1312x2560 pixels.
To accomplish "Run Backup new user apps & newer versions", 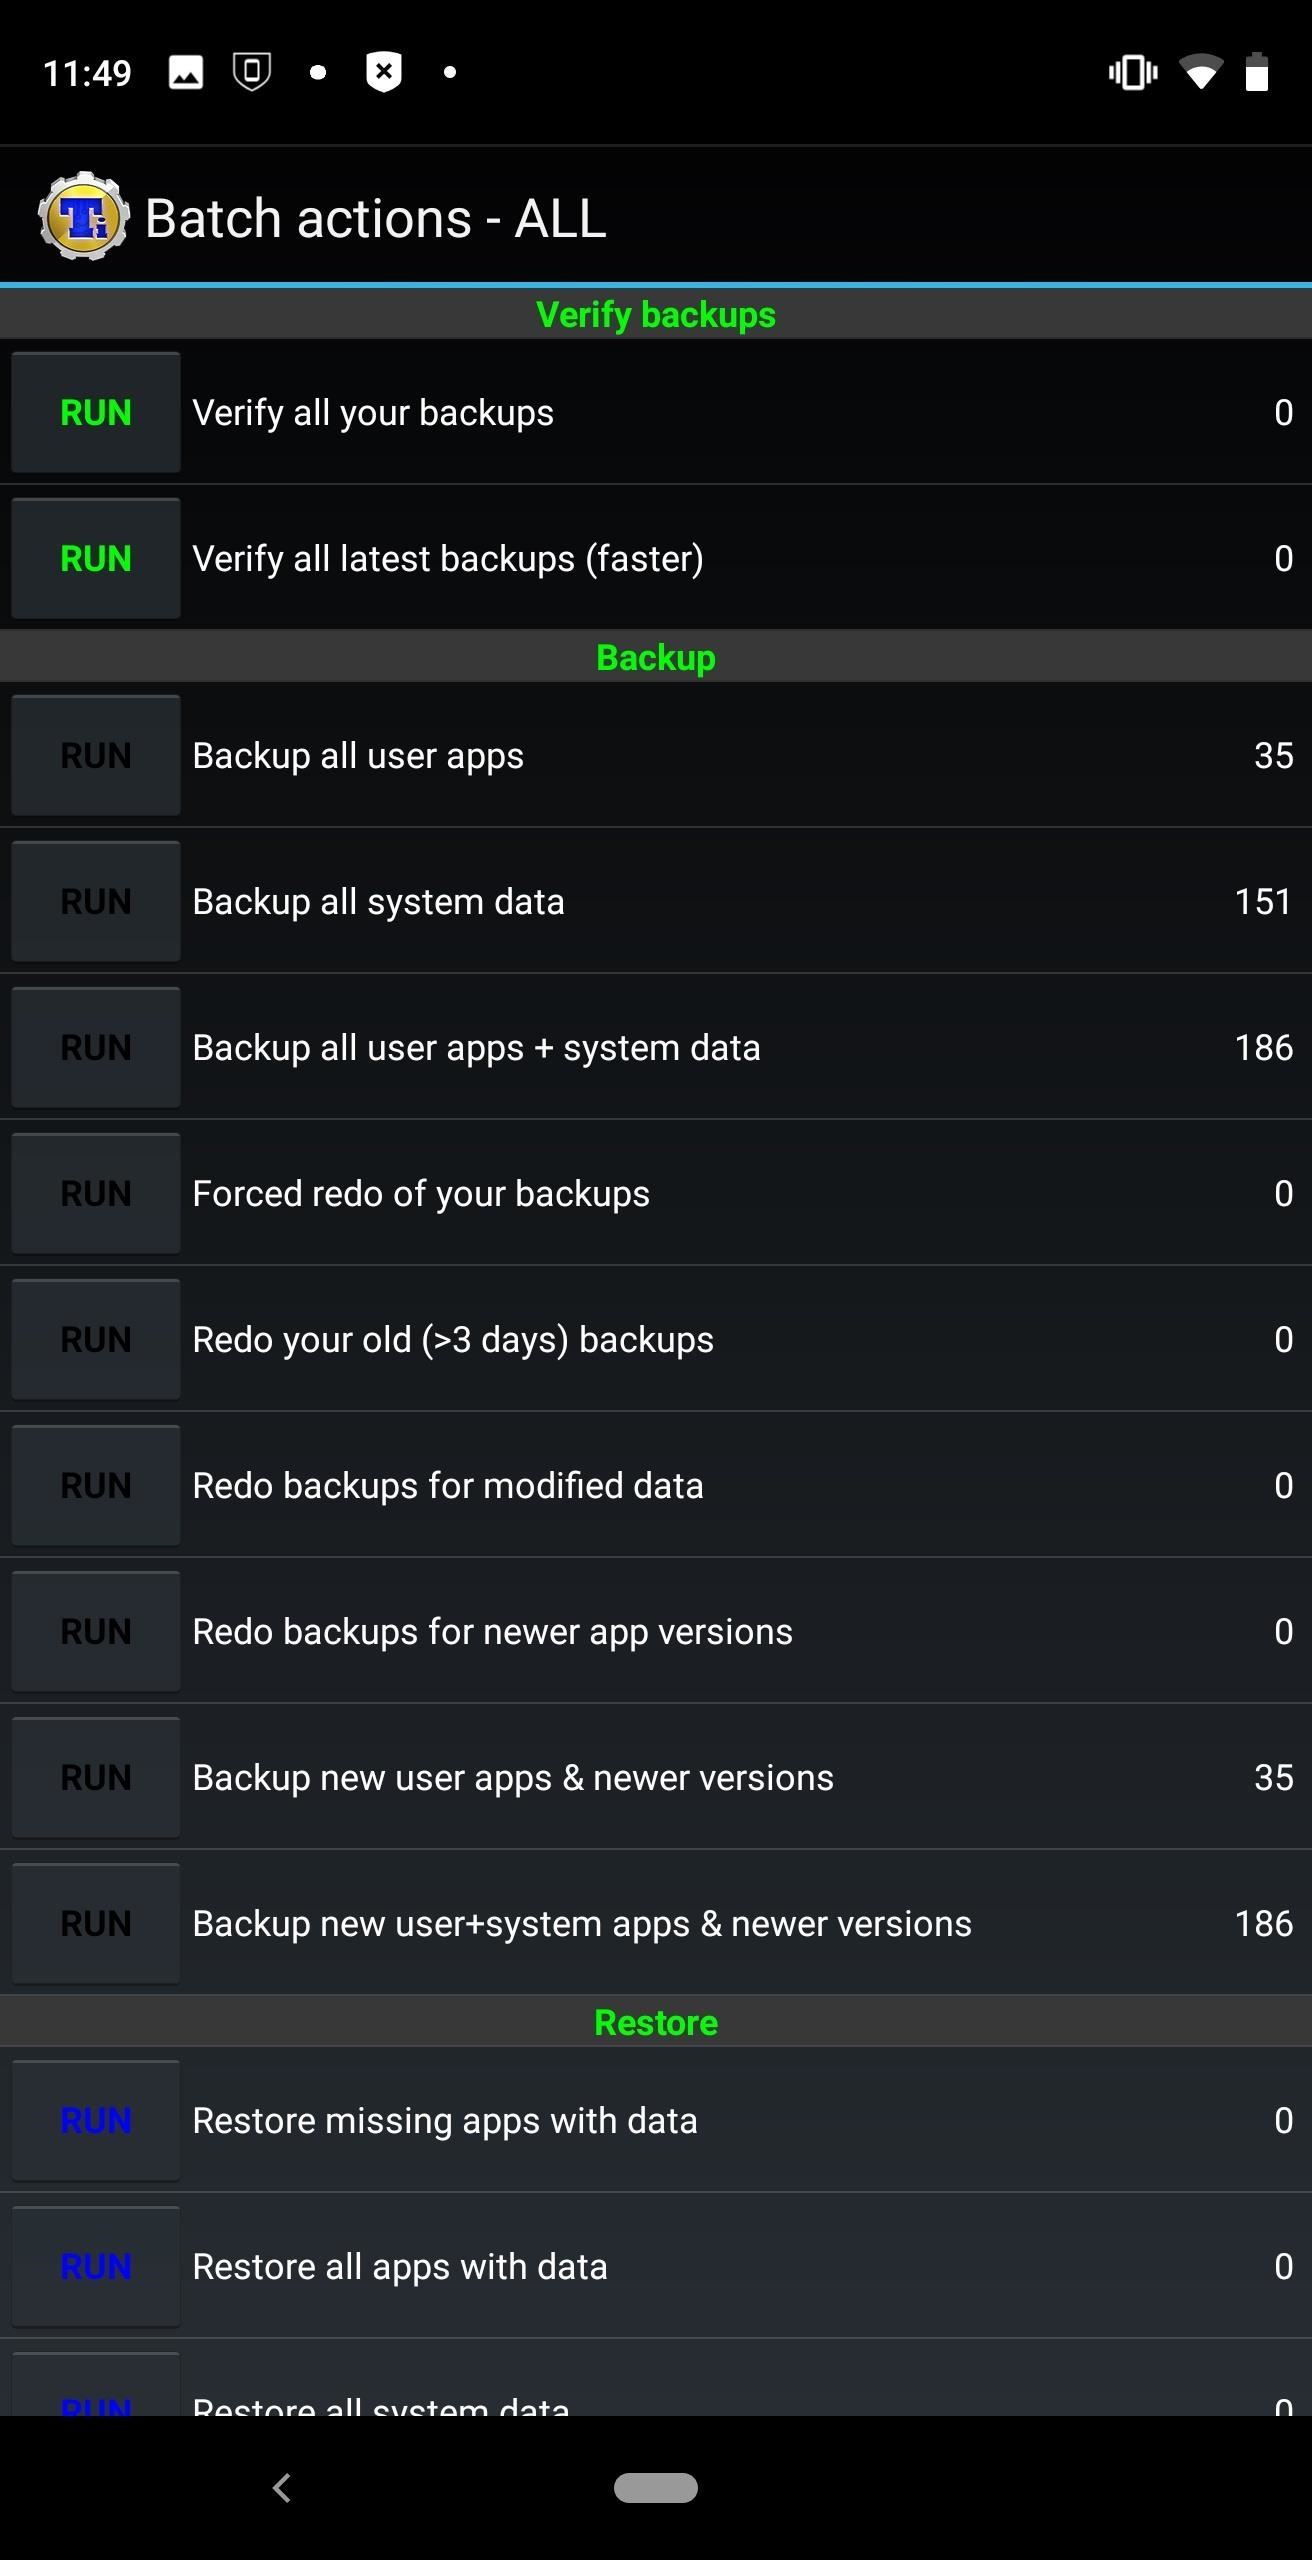I will [x=96, y=1777].
